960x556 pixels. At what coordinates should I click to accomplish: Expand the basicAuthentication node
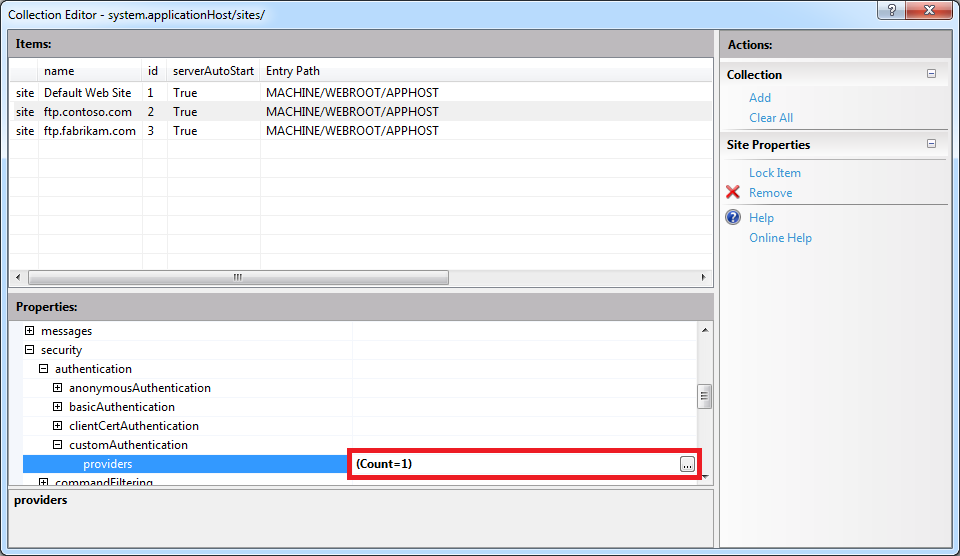click(x=58, y=407)
